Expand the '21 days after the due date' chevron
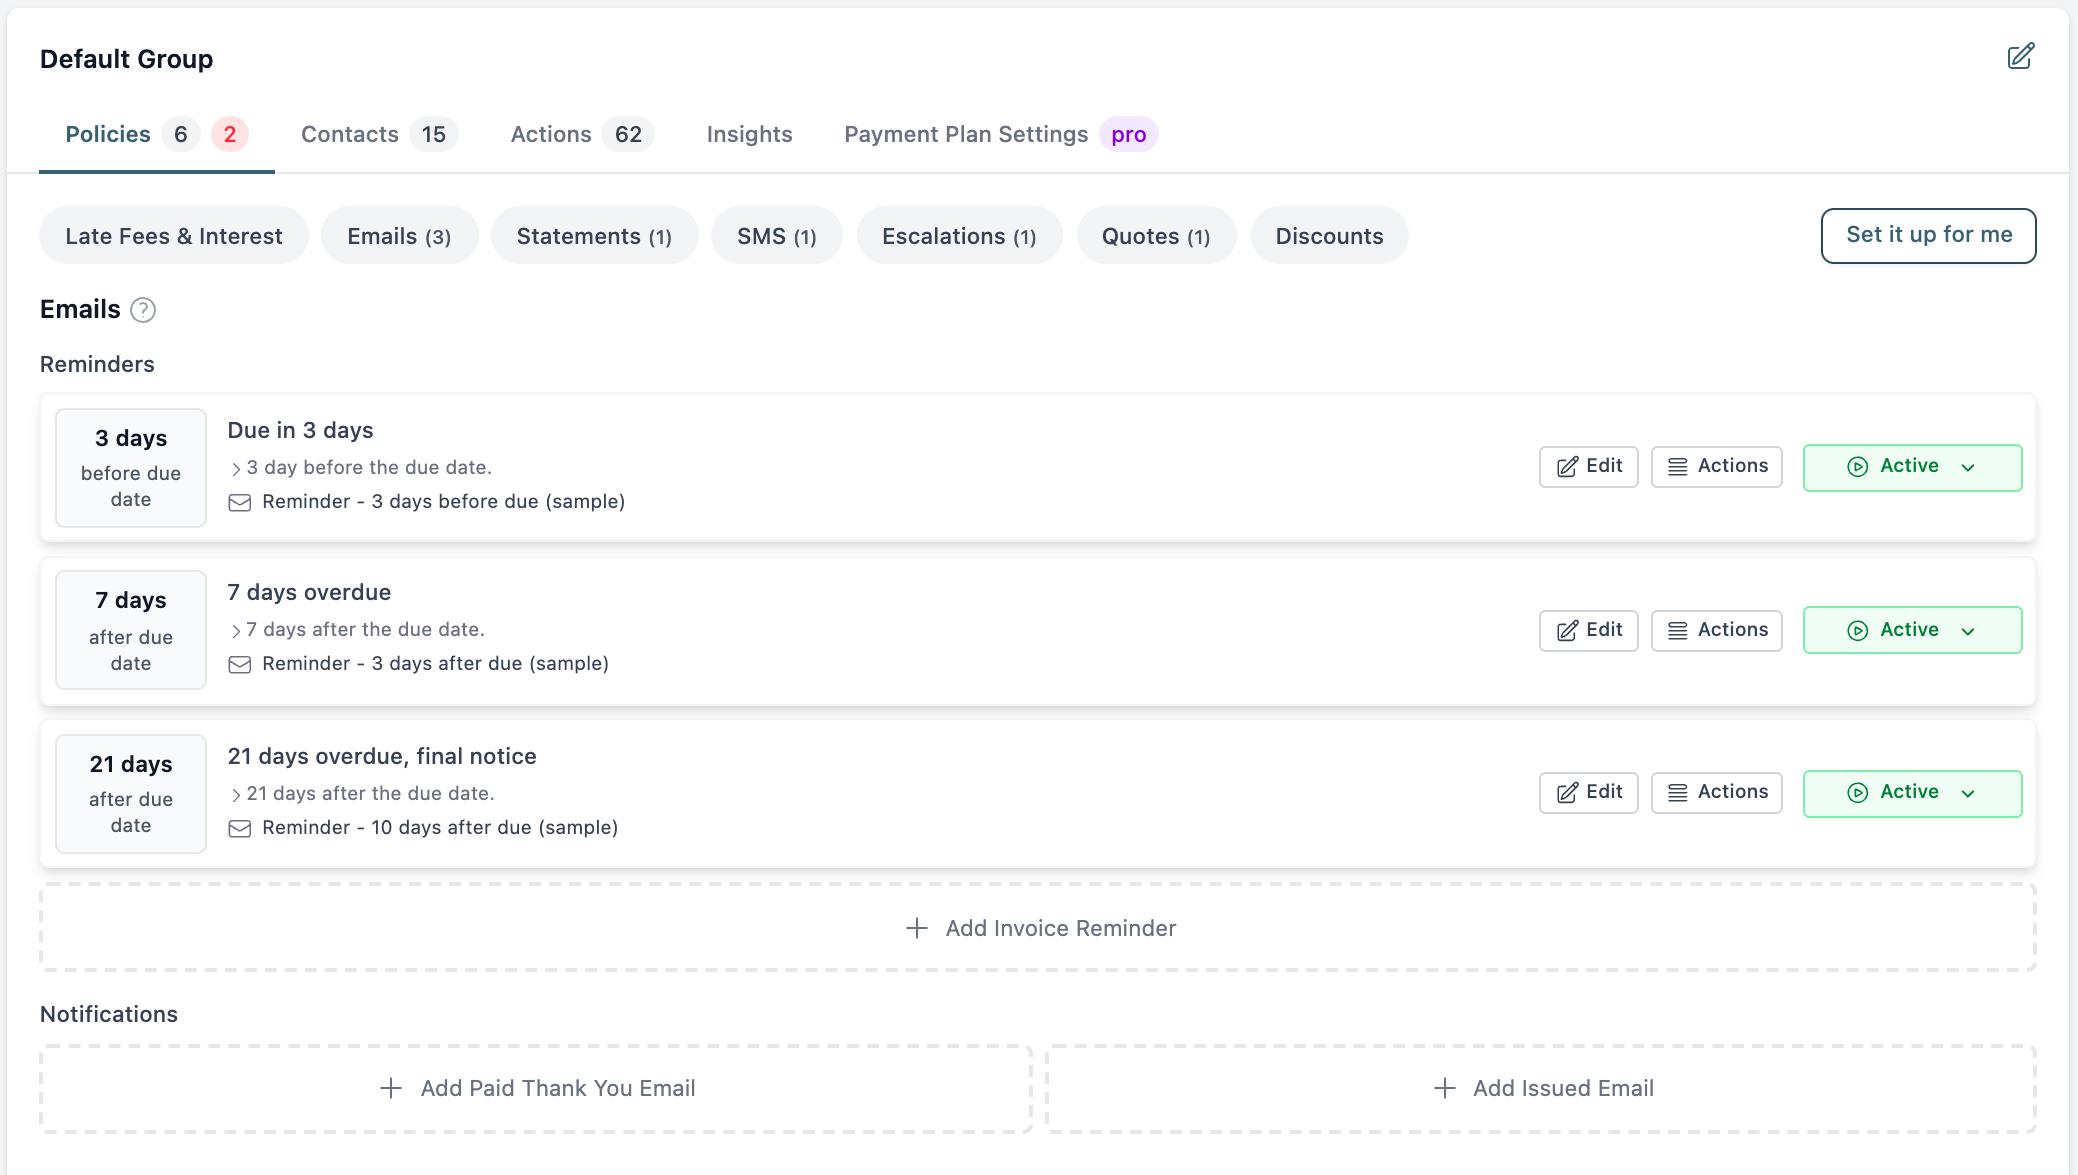Screen dimensions: 2078x1175 (236, 794)
